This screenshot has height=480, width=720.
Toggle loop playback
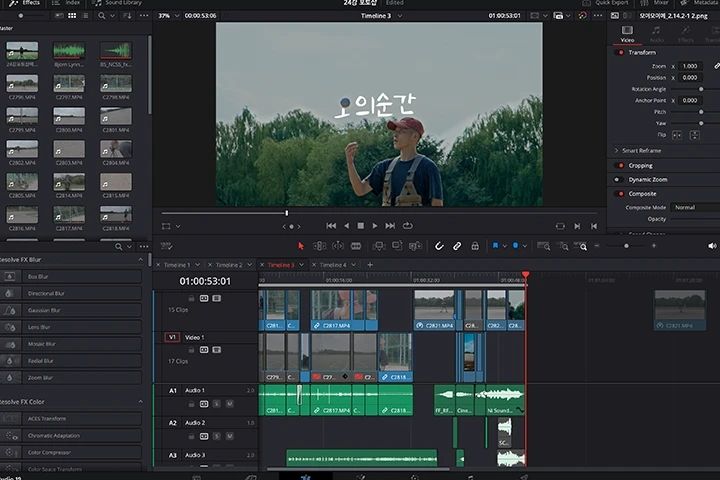408,226
